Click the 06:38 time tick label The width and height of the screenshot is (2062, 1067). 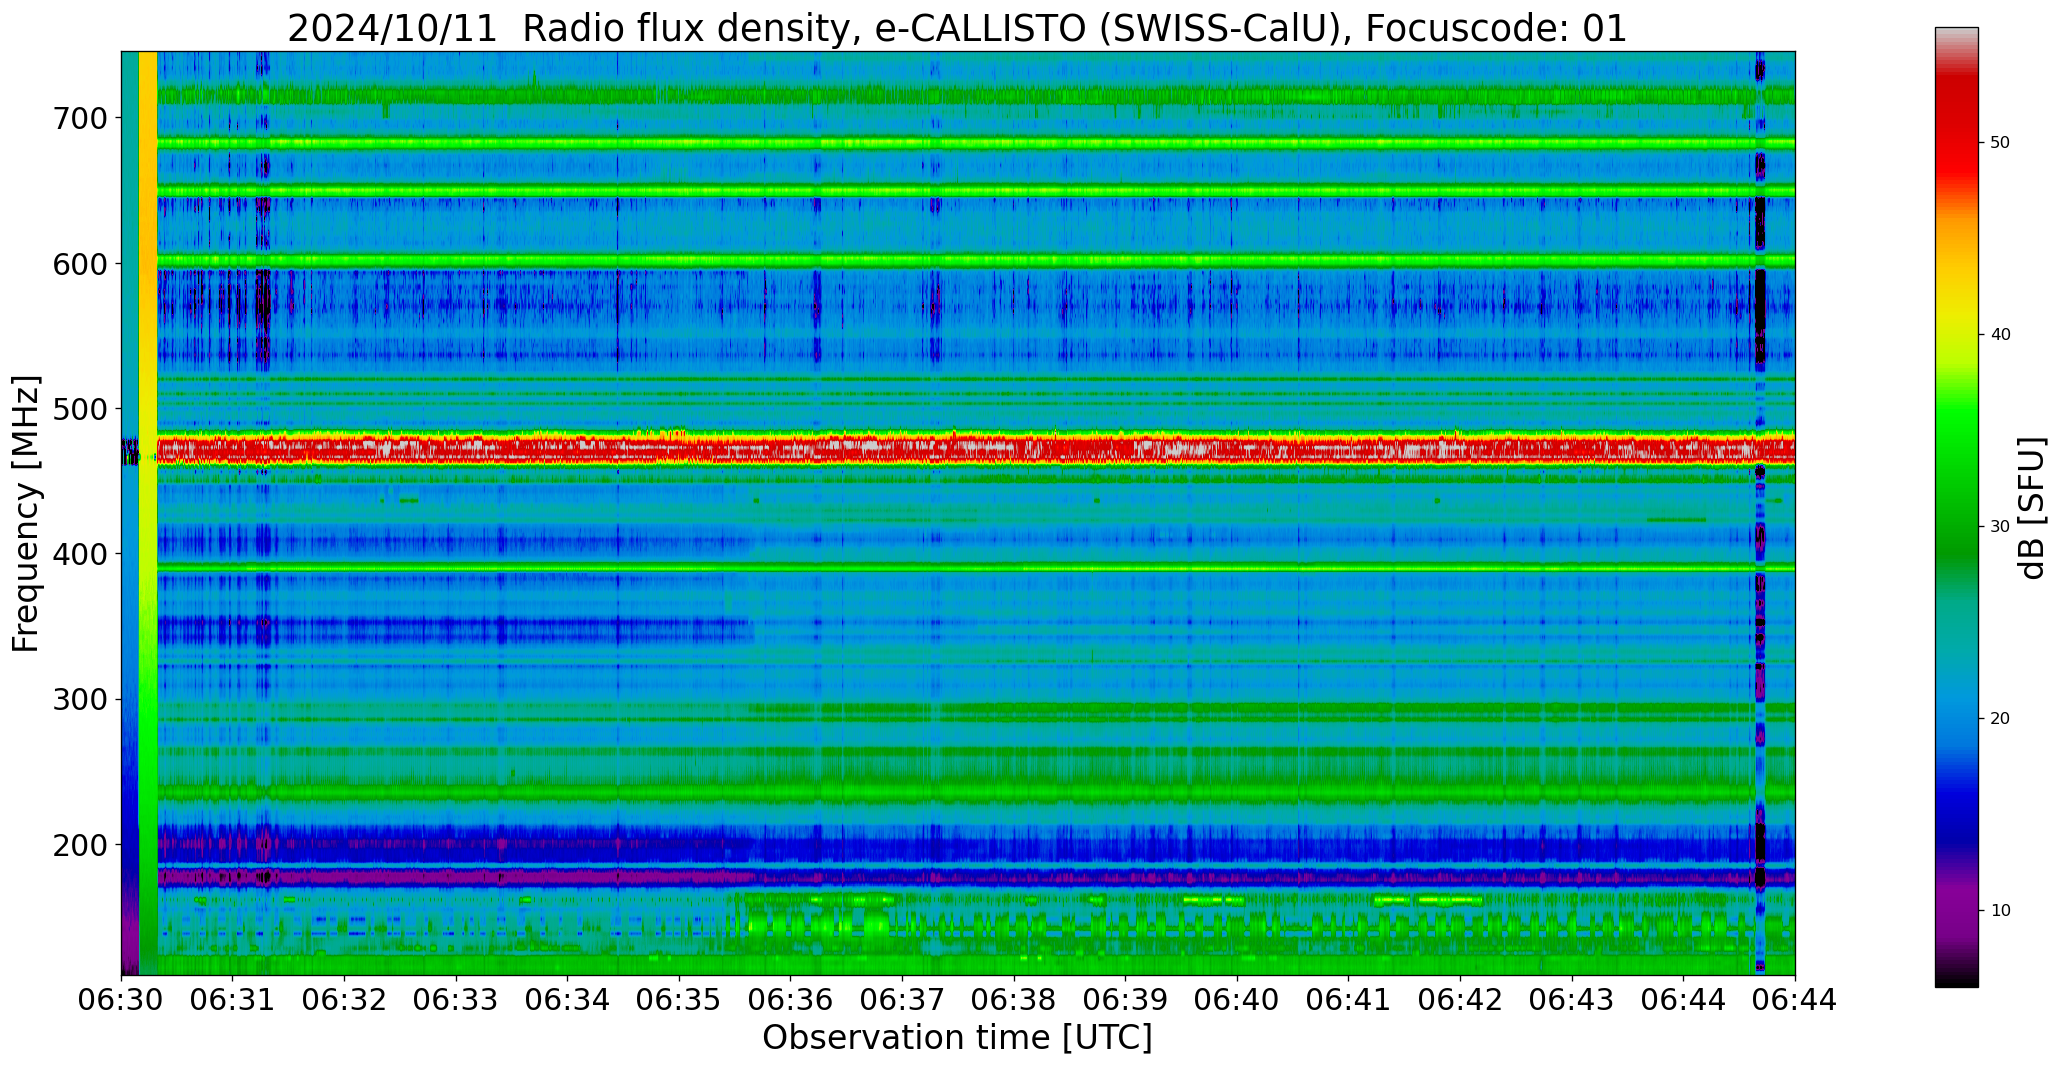(1014, 1000)
